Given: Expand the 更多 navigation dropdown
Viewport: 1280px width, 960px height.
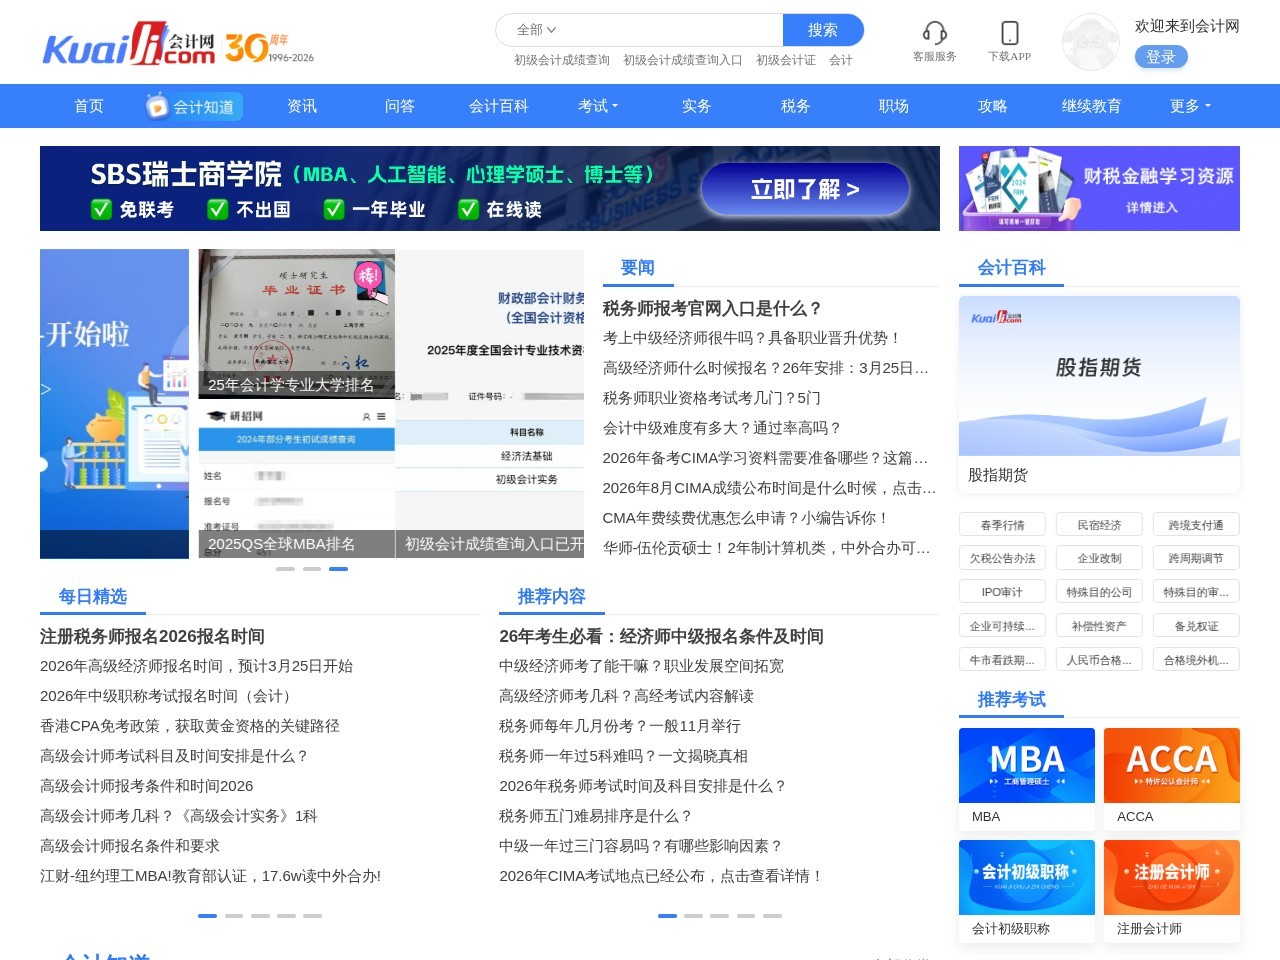Looking at the screenshot, I should 1188,106.
